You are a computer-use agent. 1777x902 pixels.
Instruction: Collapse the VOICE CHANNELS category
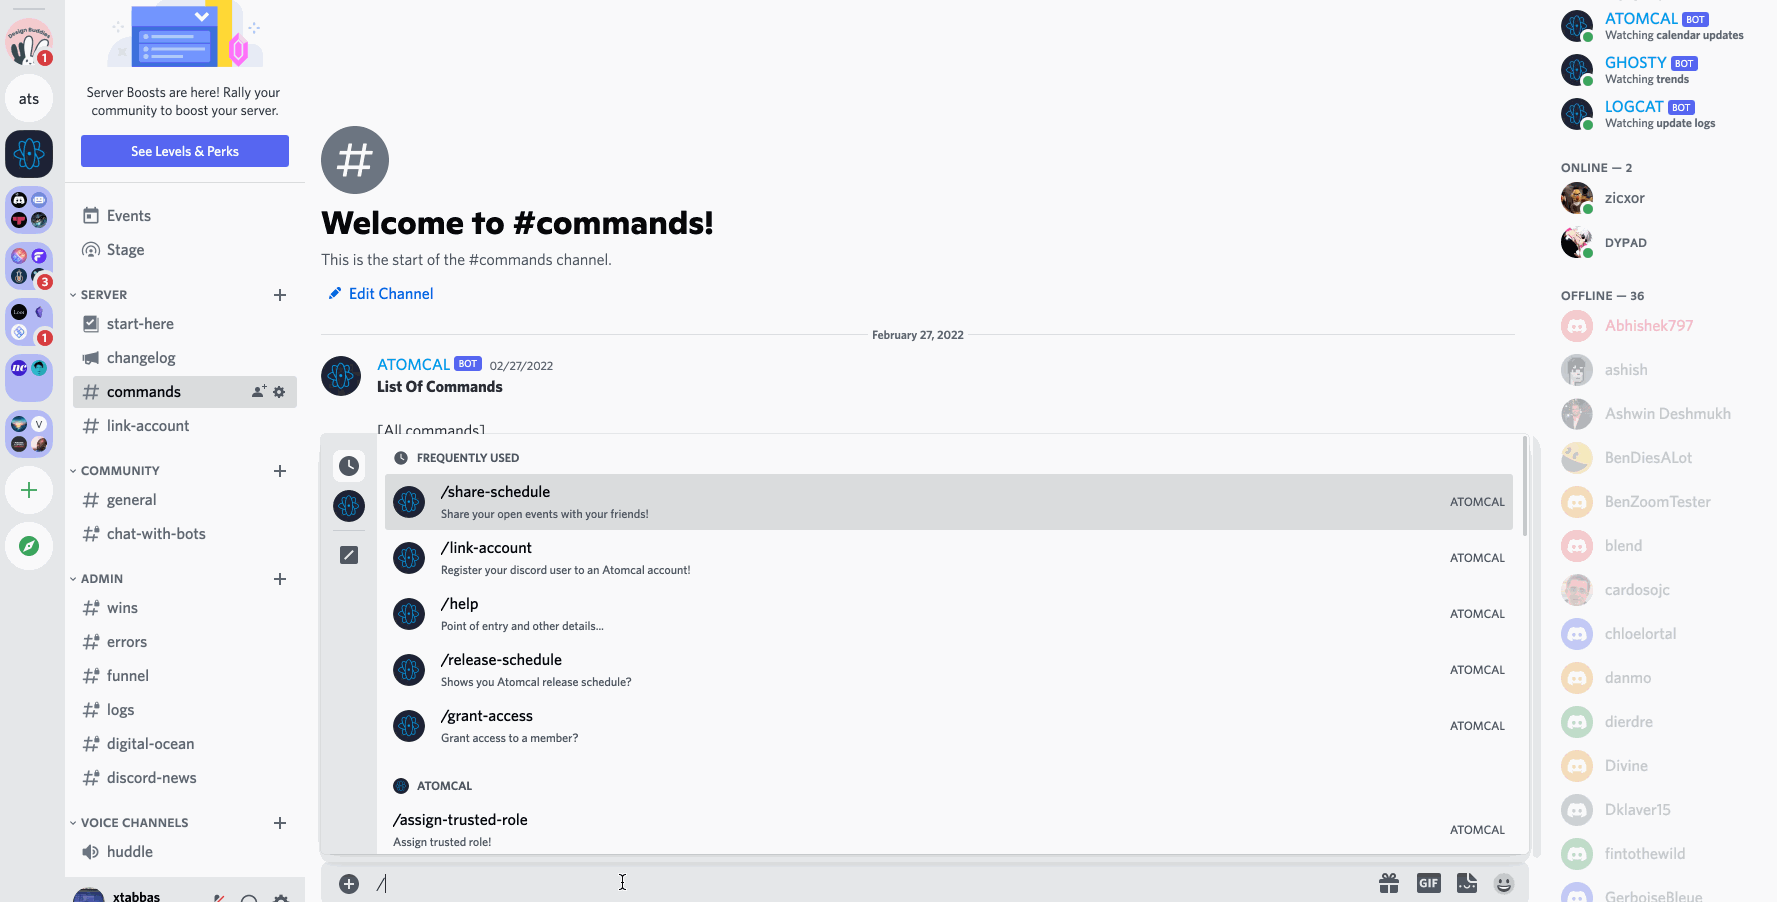[134, 823]
